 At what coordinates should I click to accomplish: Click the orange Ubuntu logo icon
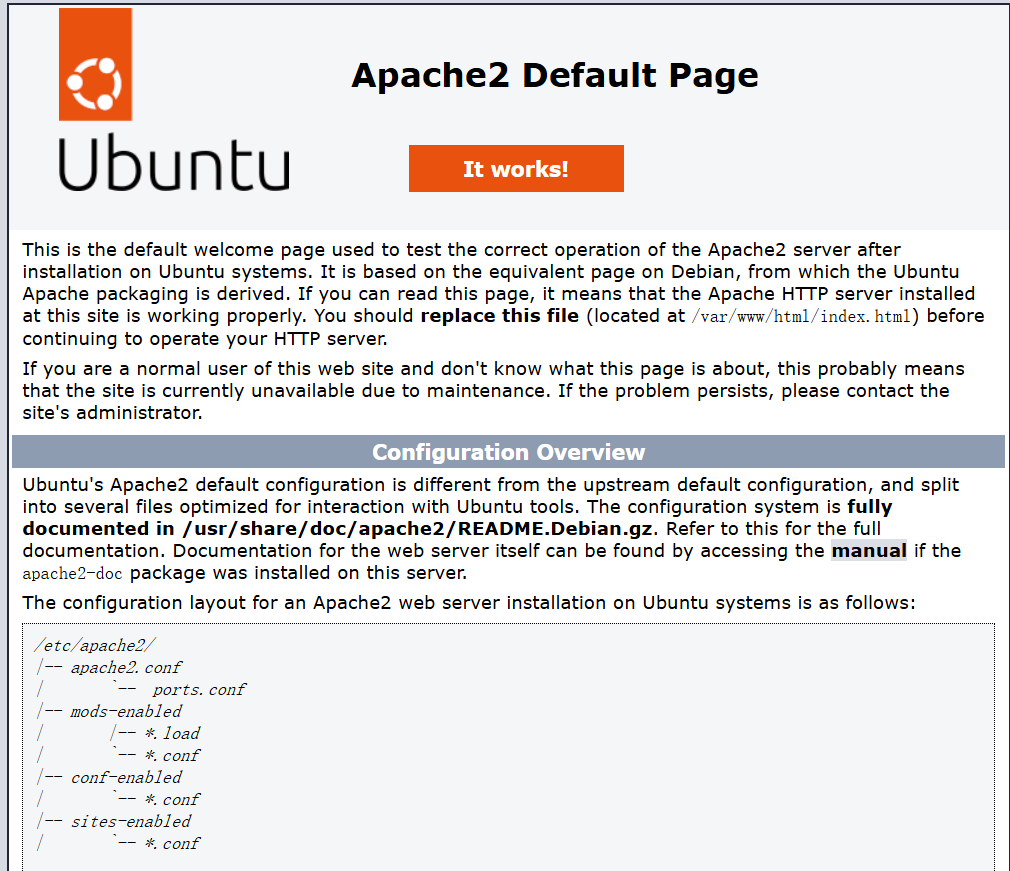click(95, 64)
